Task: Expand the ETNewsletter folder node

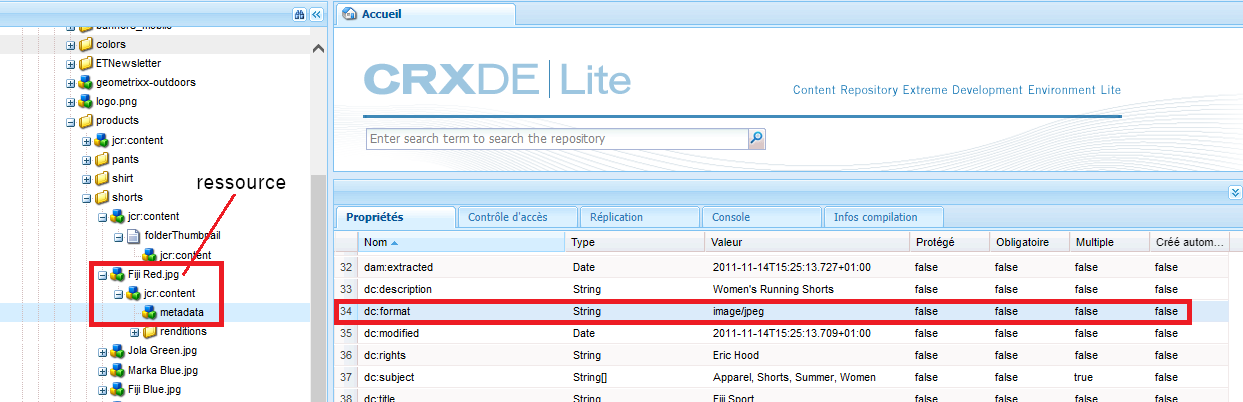Action: point(71,63)
